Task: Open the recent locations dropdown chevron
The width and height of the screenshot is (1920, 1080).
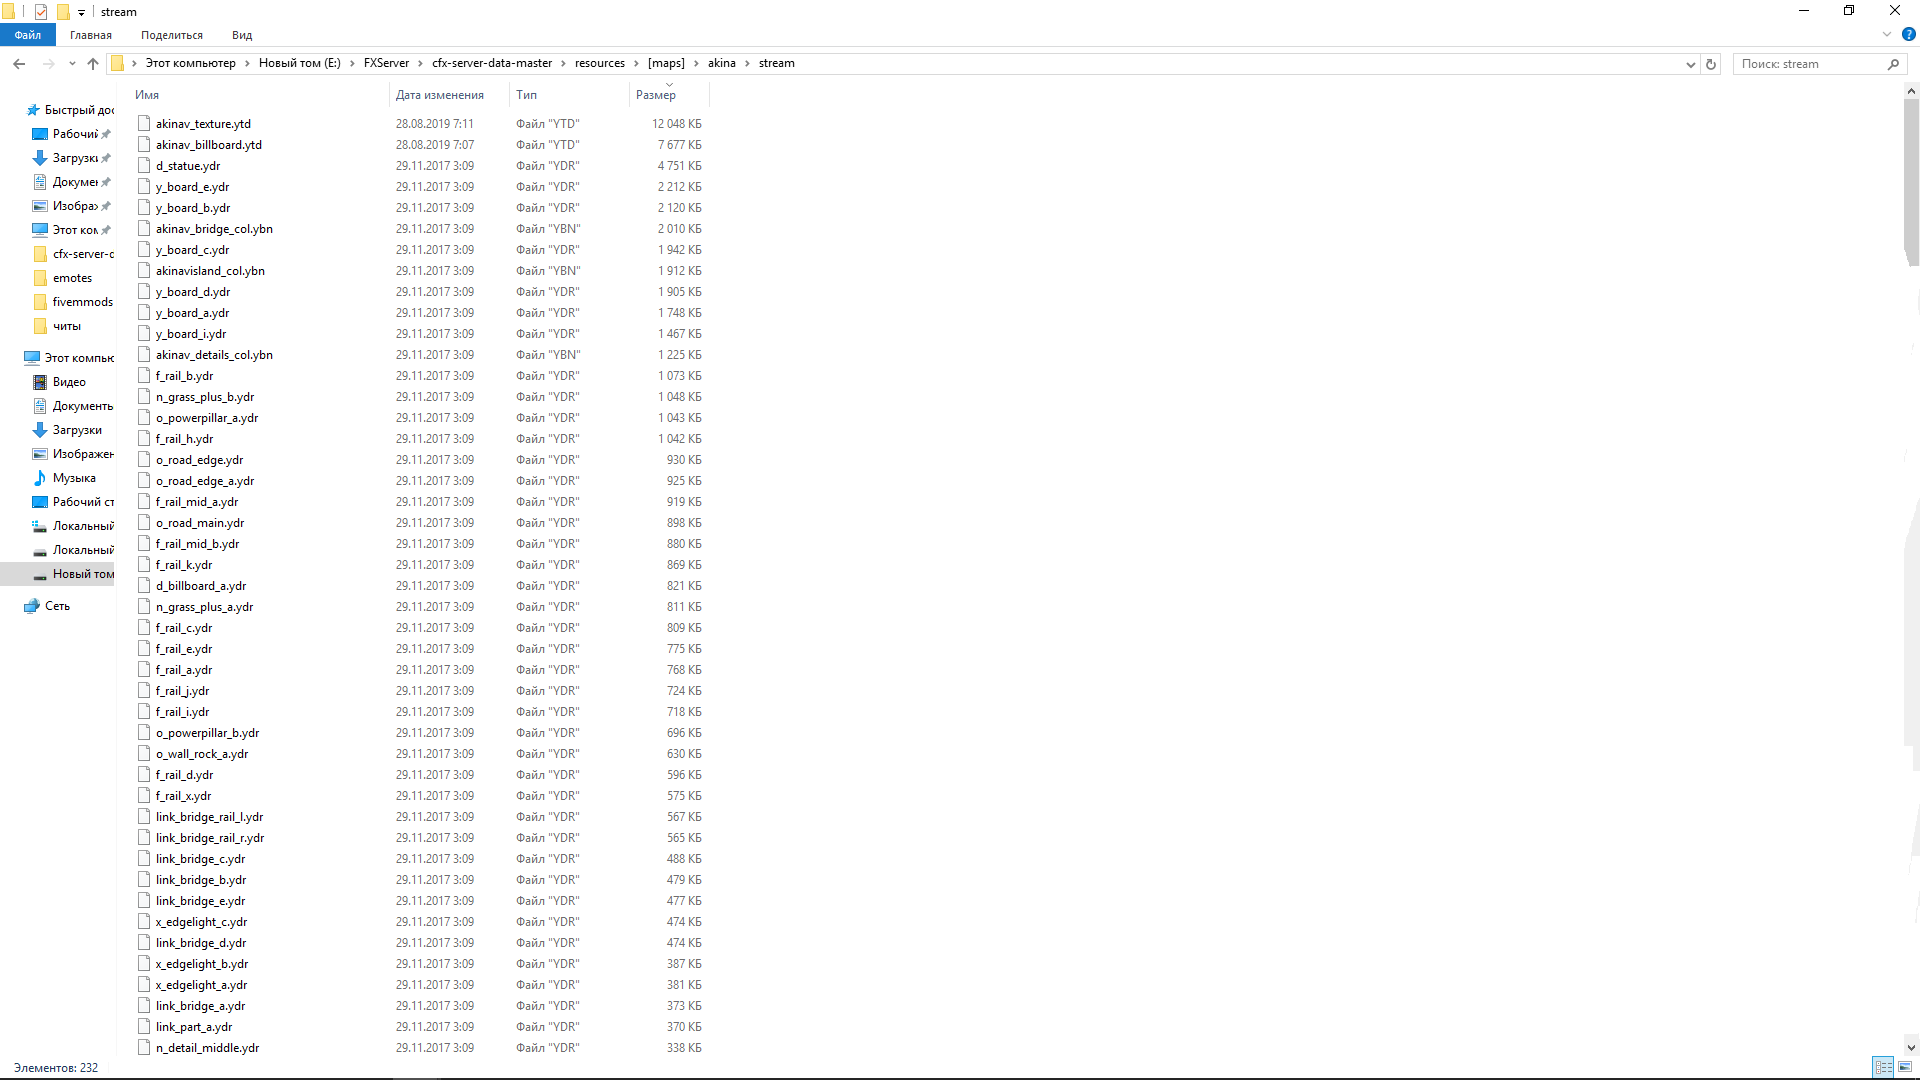Action: [x=71, y=63]
